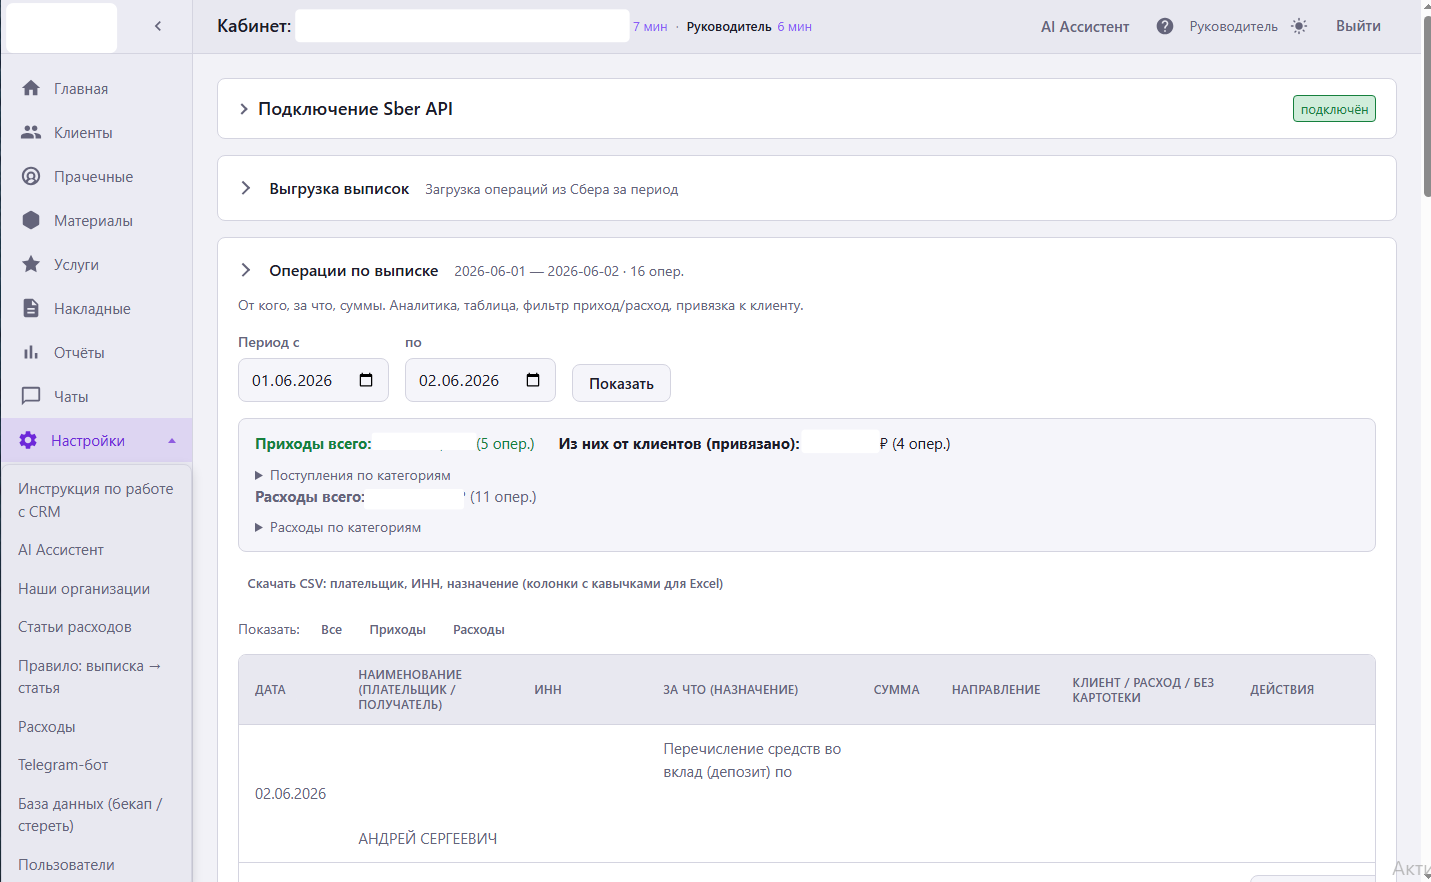Click the Клиенты people icon
The height and width of the screenshot is (882, 1431).
[31, 132]
